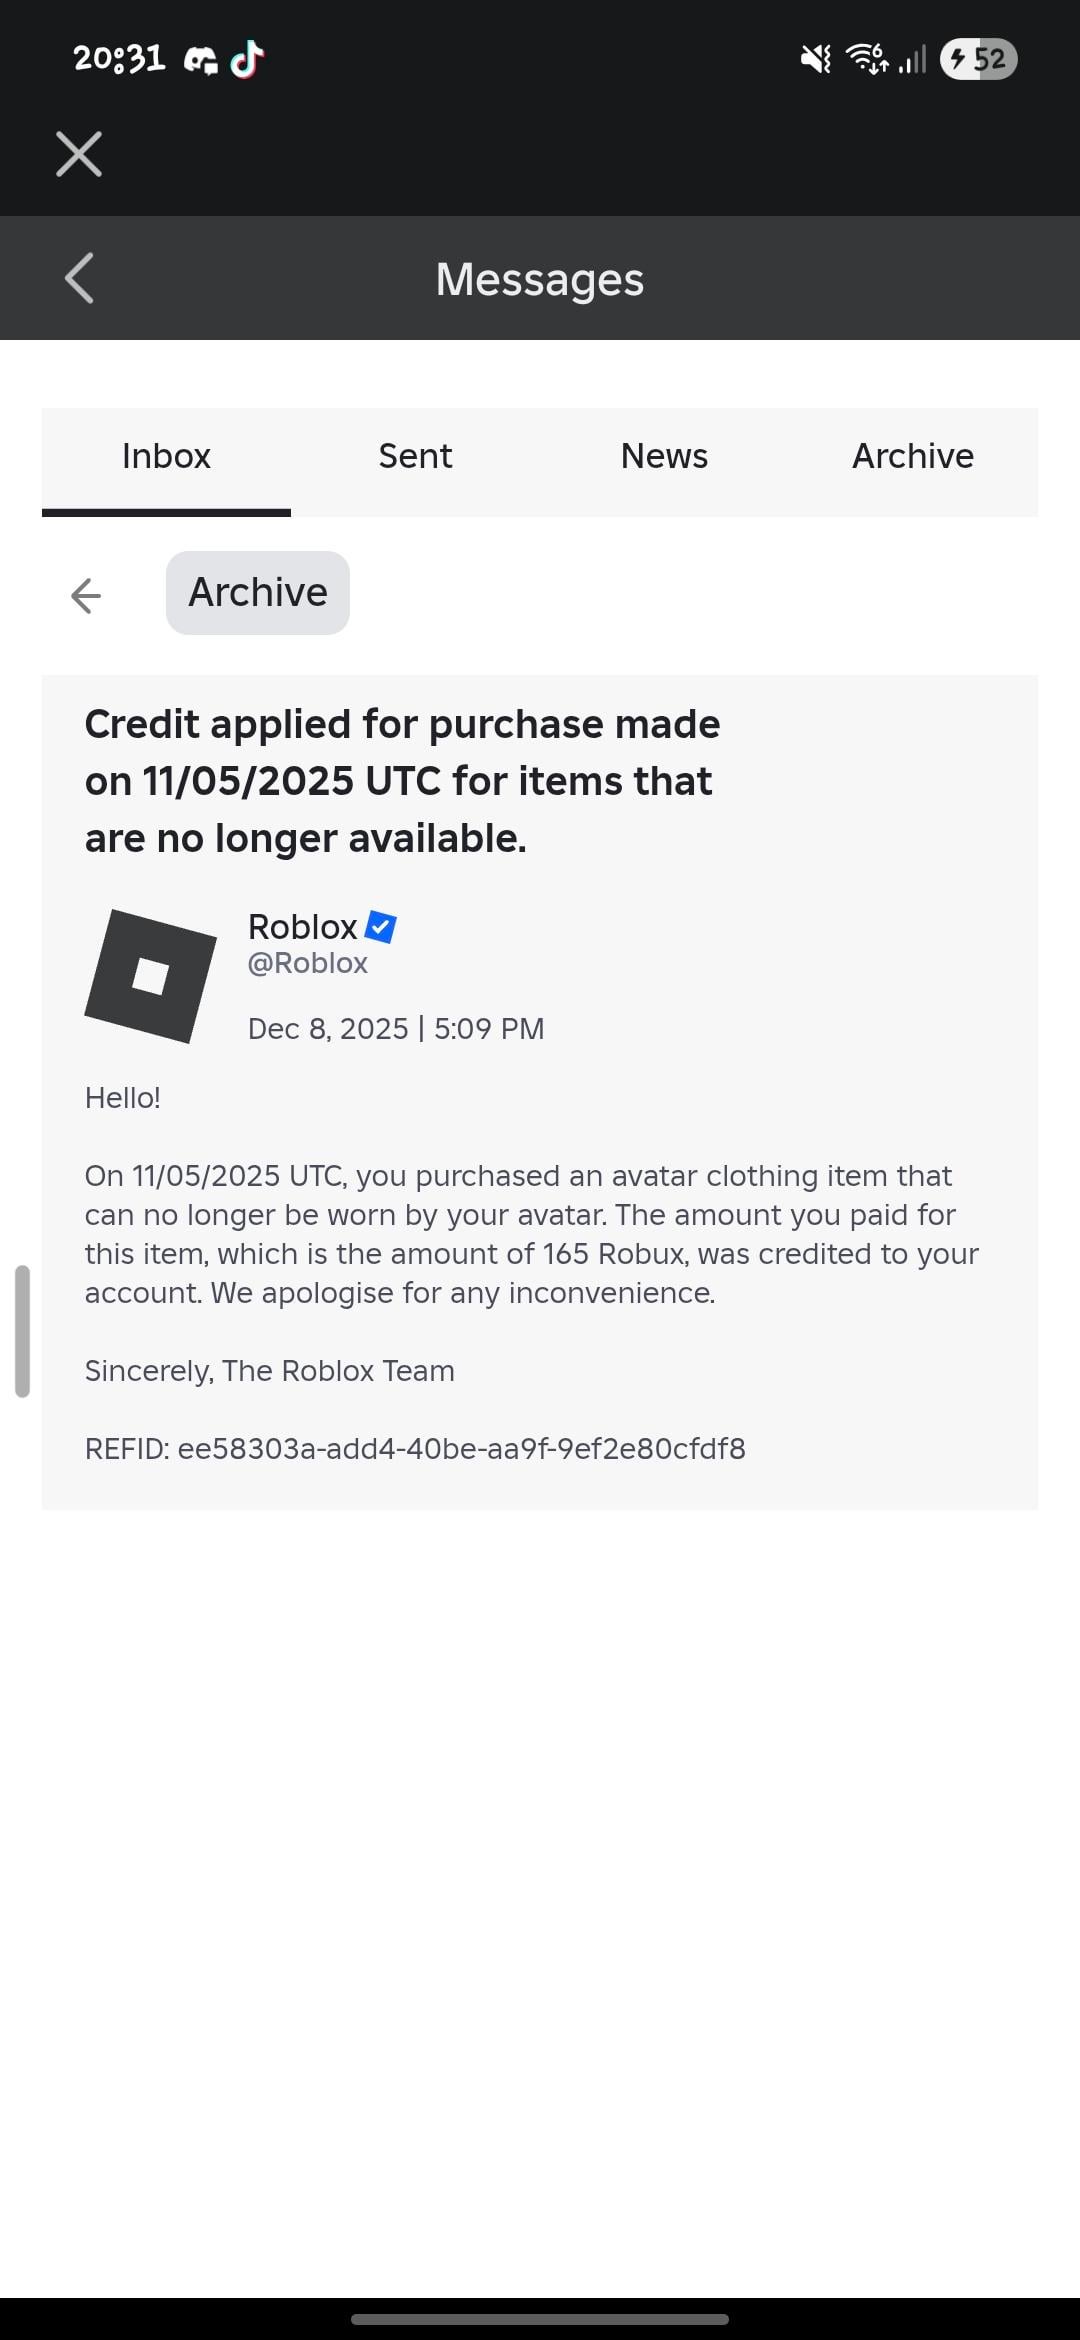Switch to the Inbox tab
This screenshot has height=2340, width=1080.
[x=166, y=456]
